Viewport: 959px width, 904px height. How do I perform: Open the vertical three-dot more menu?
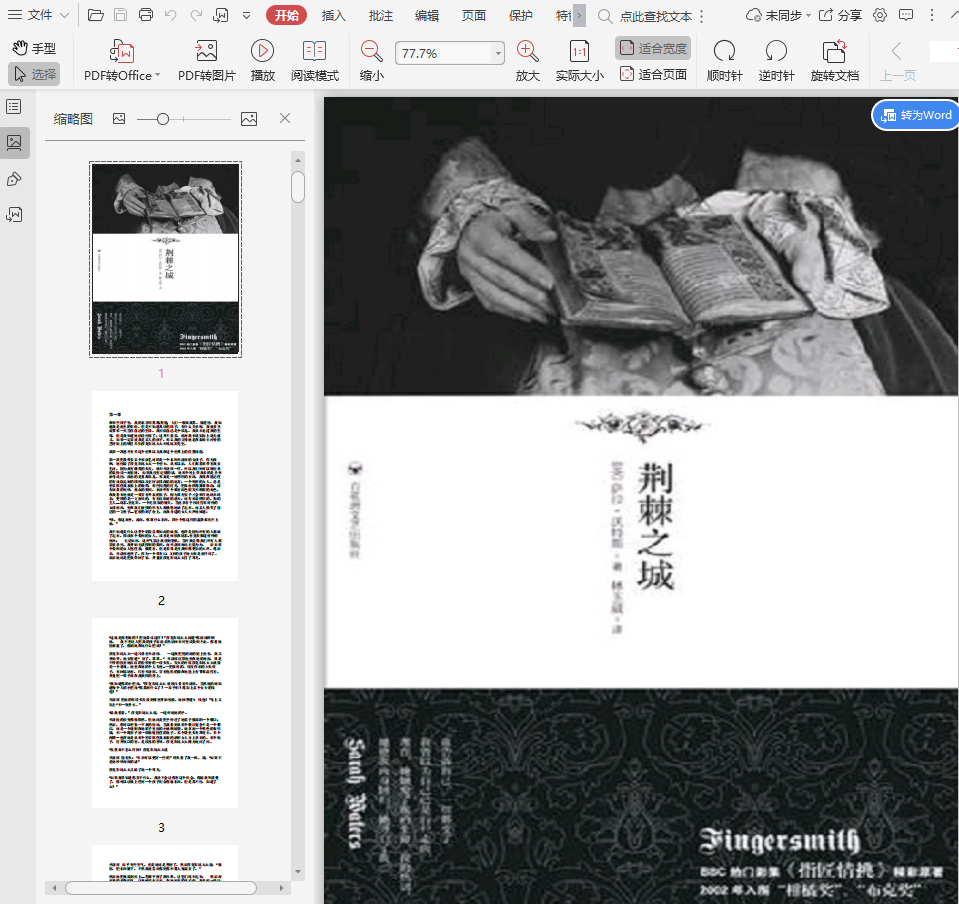tap(931, 15)
